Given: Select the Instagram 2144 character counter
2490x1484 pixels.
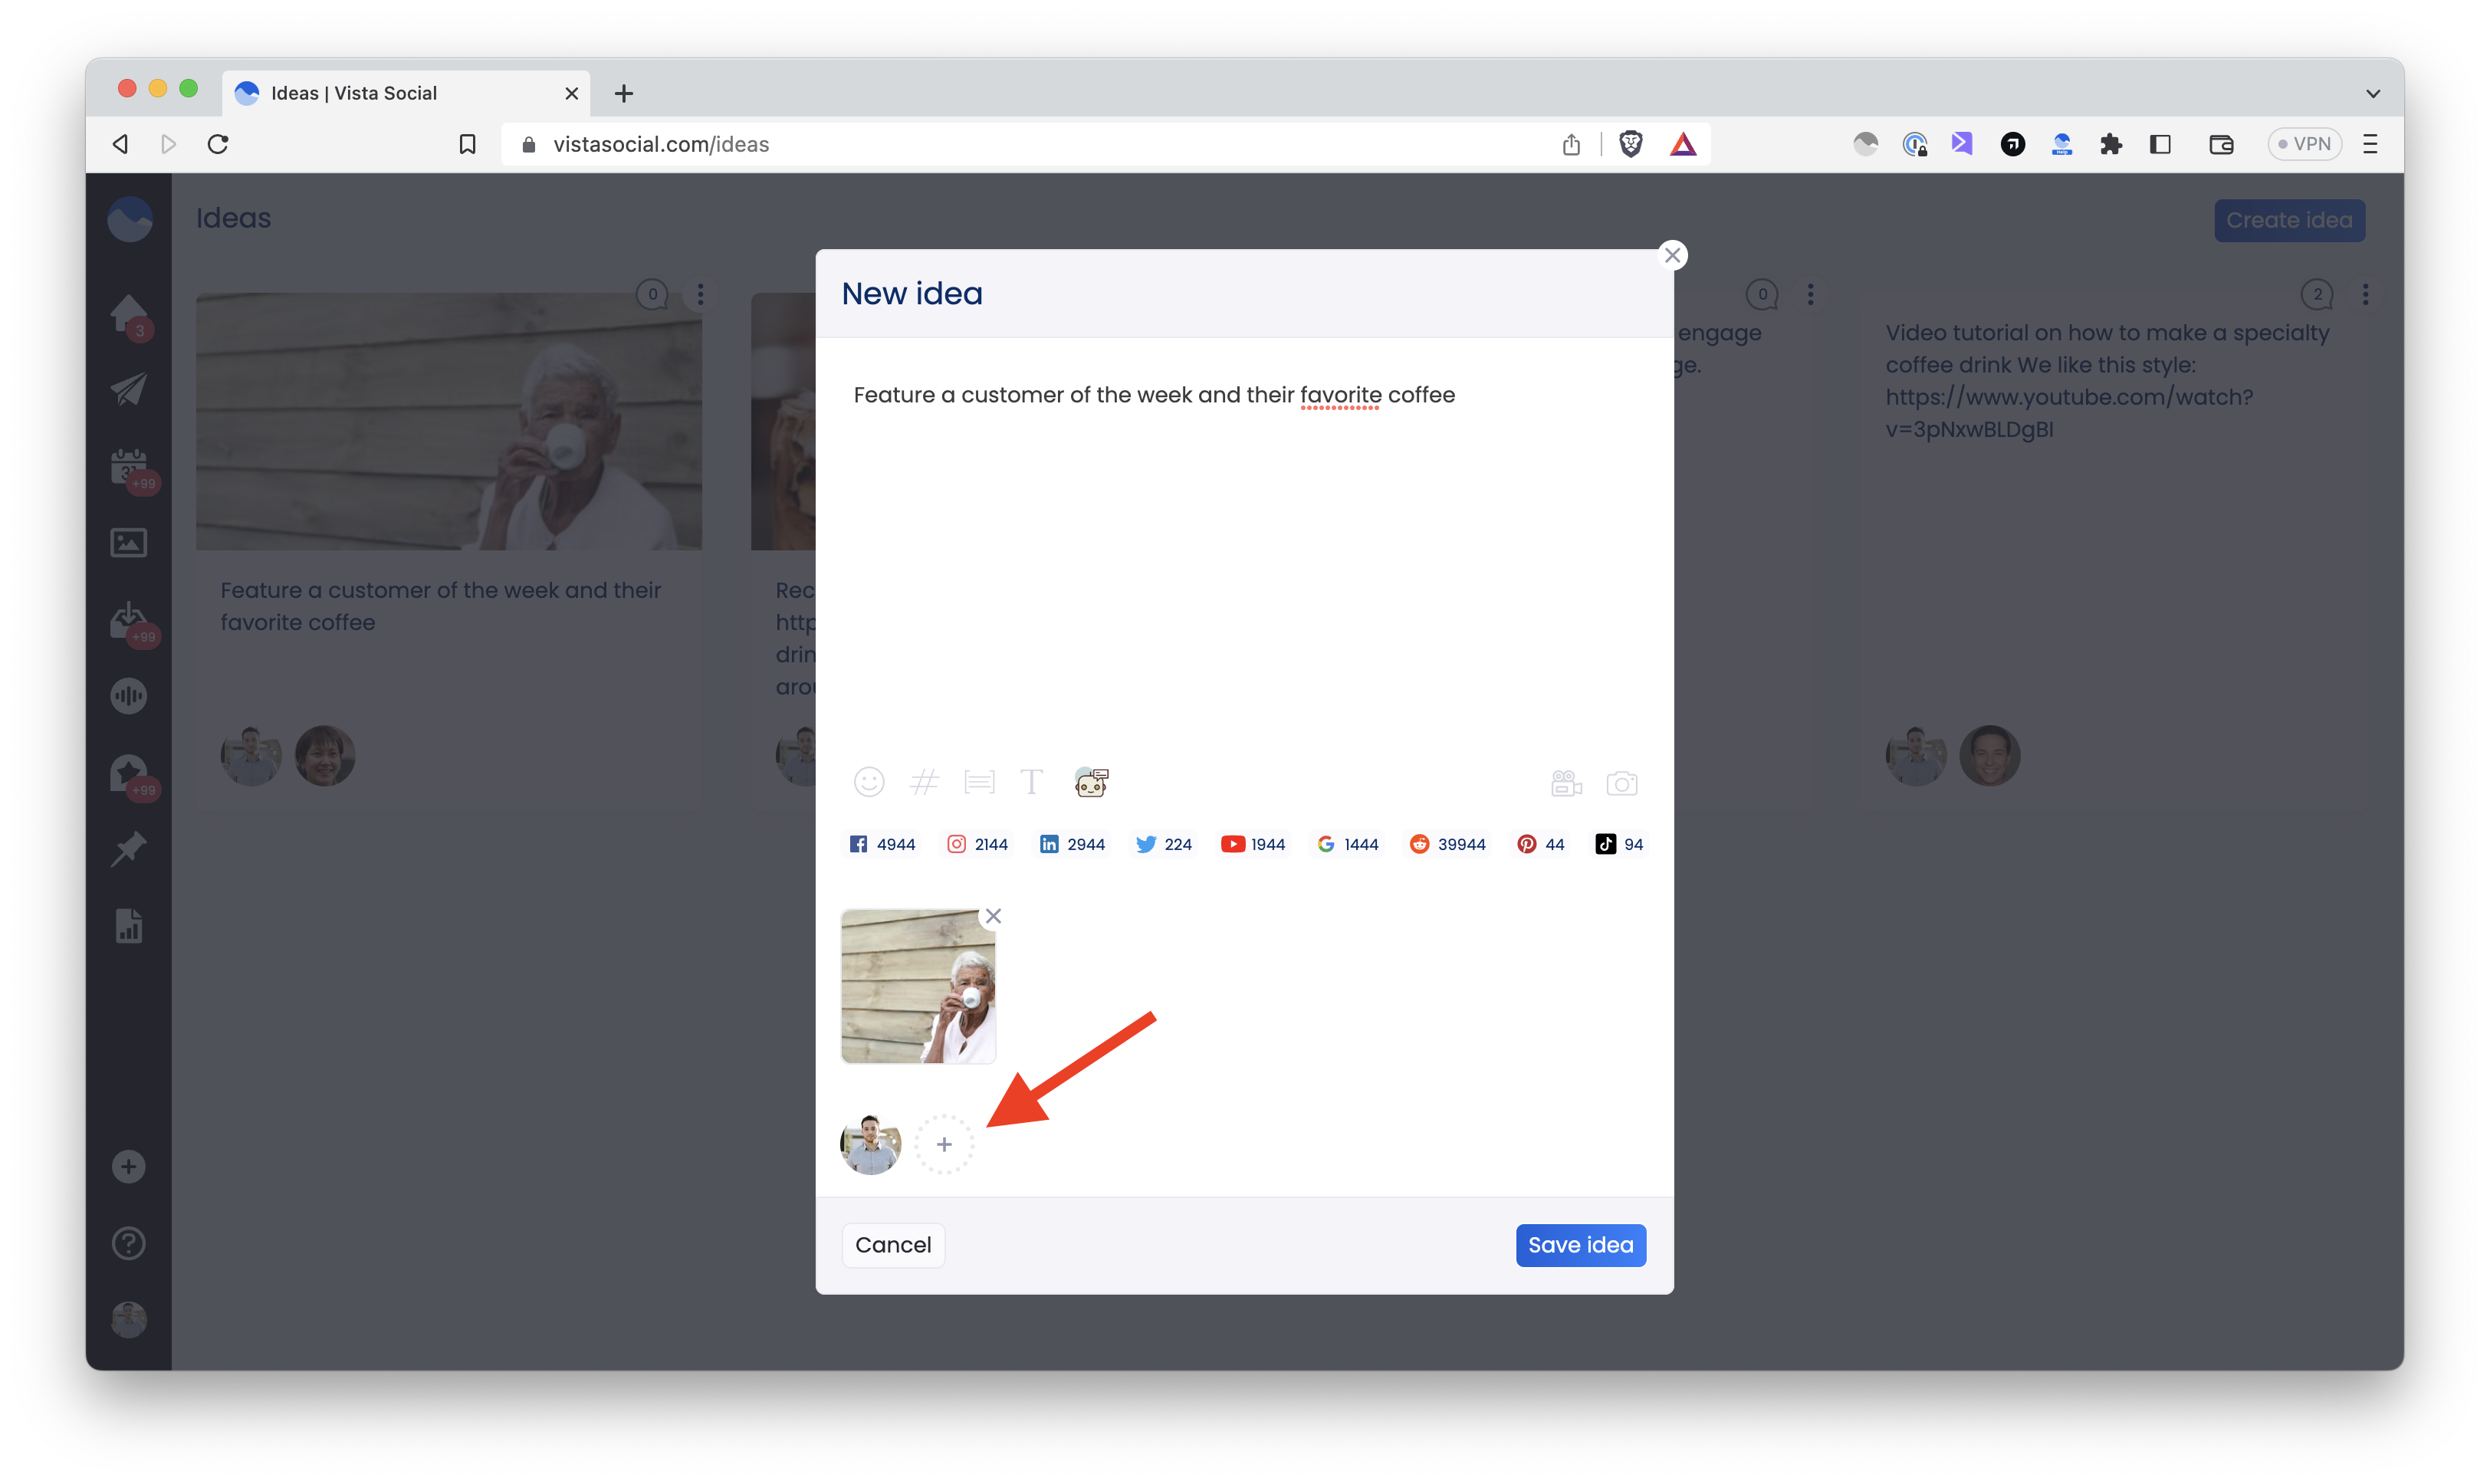Looking at the screenshot, I should (977, 844).
